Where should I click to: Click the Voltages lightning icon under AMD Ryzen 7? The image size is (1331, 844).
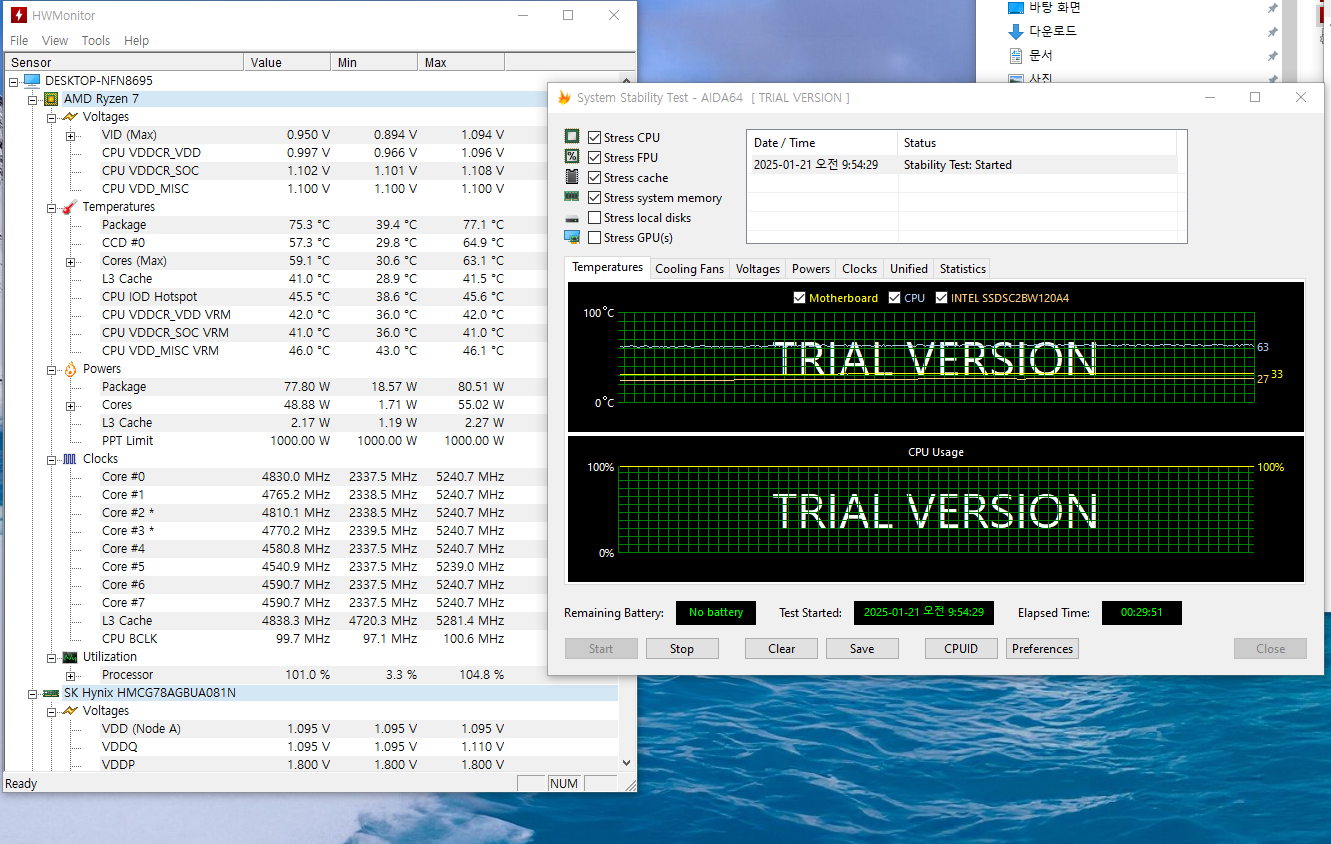point(70,117)
